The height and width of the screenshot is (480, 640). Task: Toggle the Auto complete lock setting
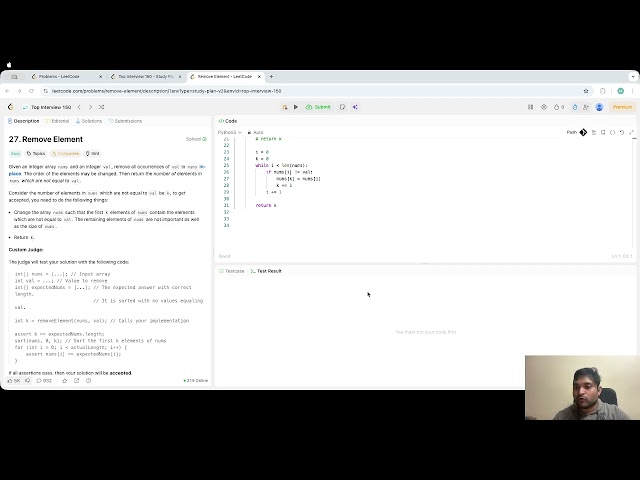point(256,132)
